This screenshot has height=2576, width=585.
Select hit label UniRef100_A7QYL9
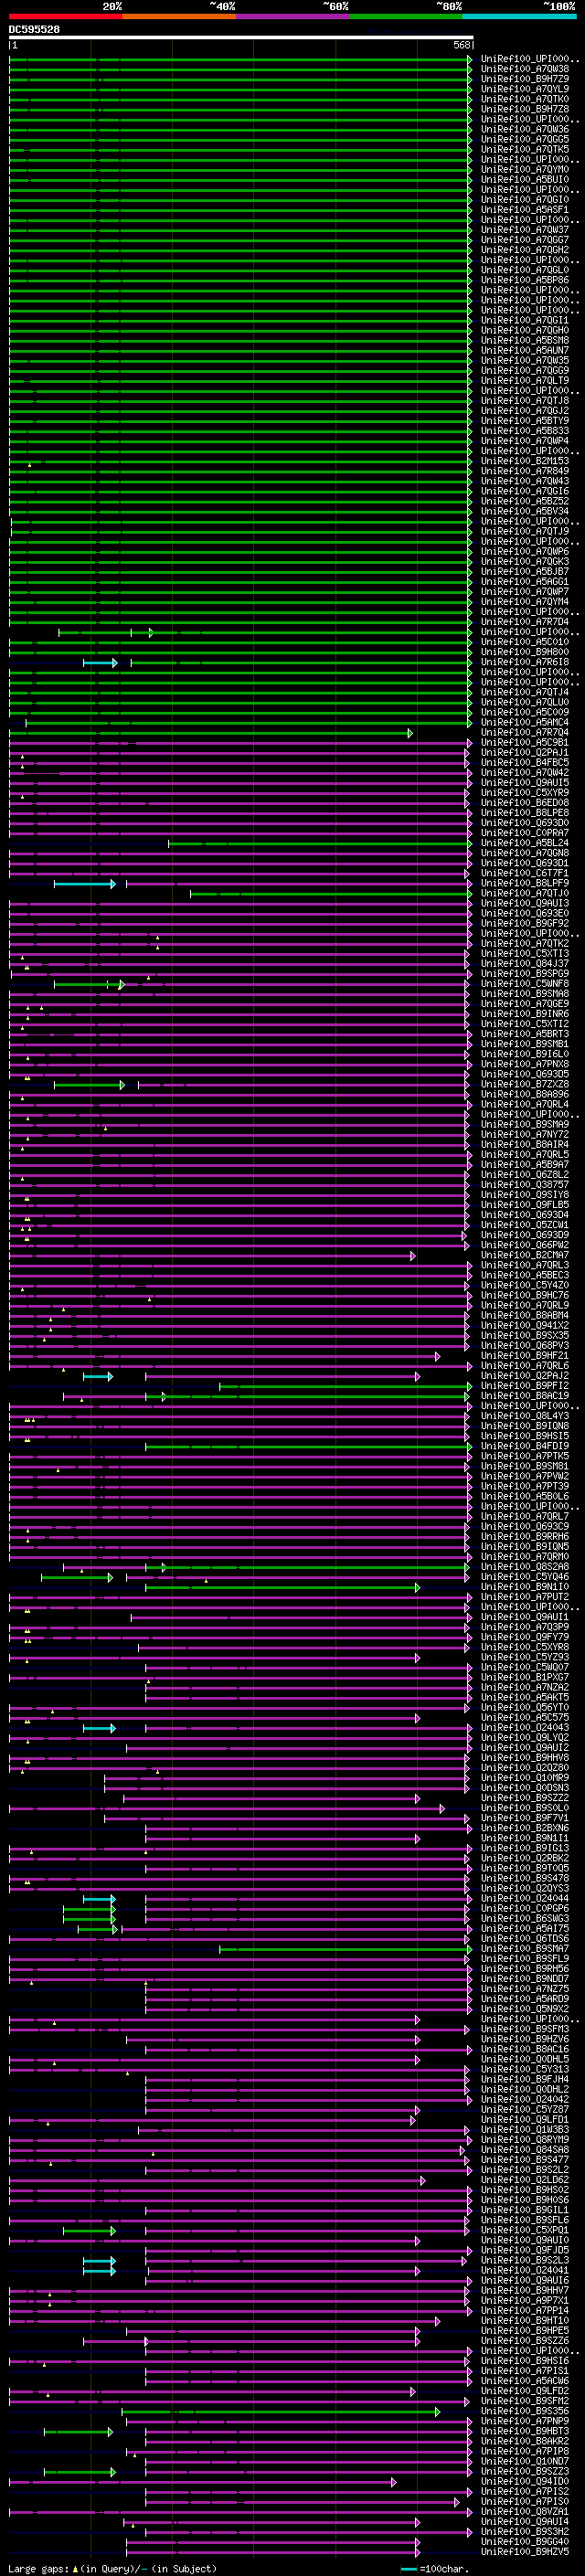(525, 89)
